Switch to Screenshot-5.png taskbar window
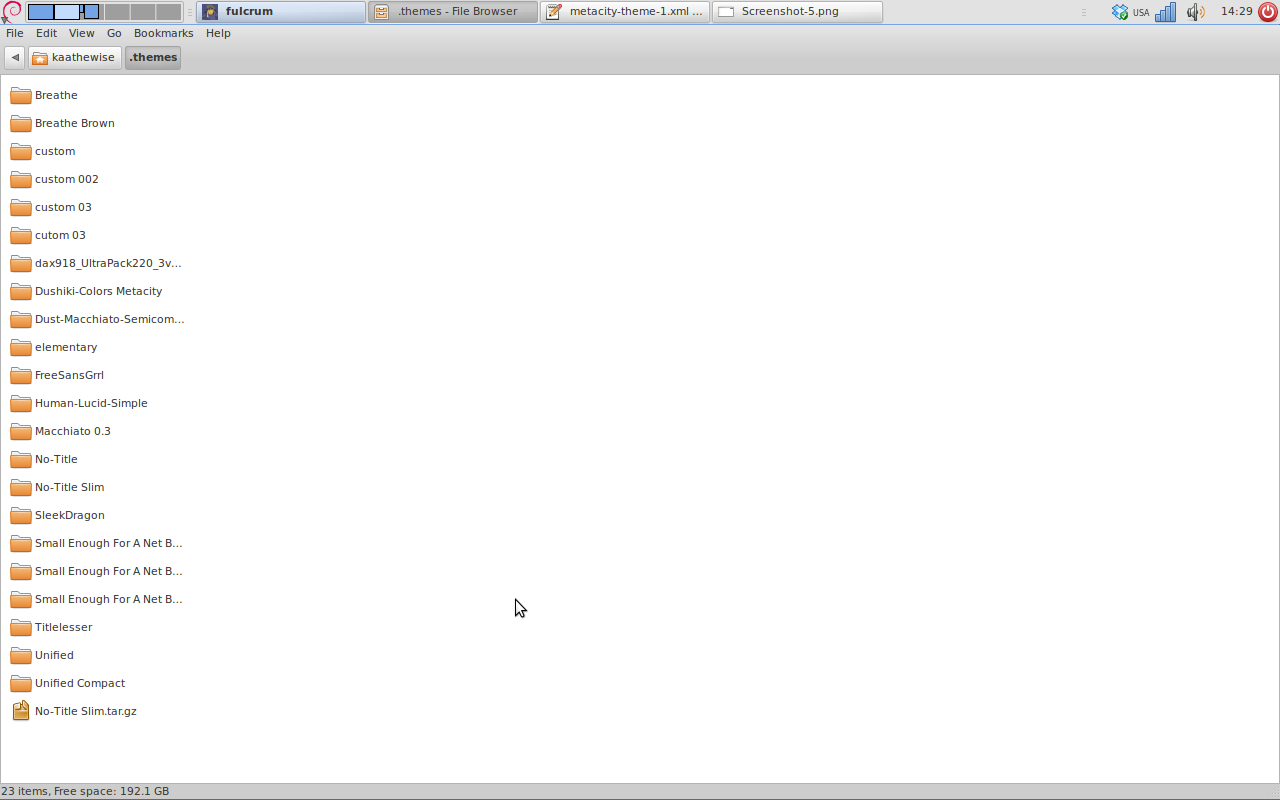1280x800 pixels. point(797,12)
